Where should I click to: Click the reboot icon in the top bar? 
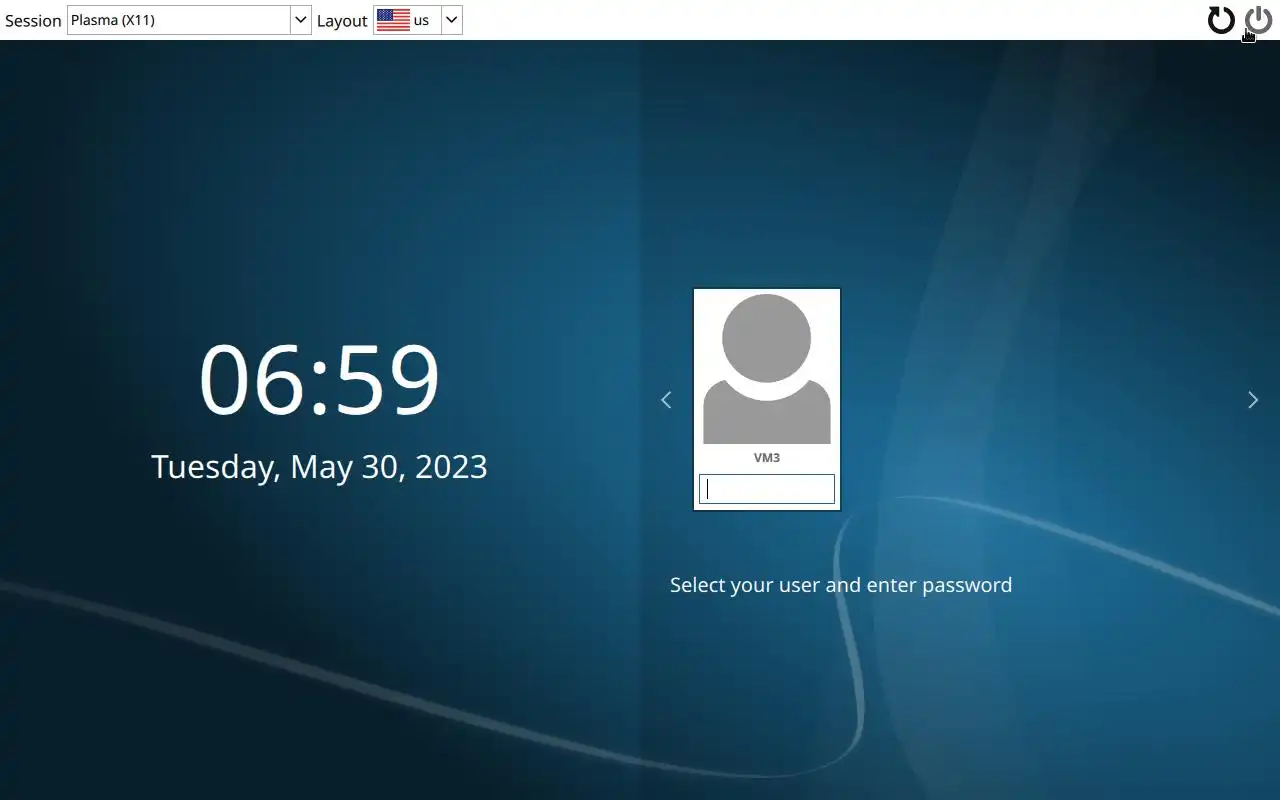click(x=1221, y=20)
